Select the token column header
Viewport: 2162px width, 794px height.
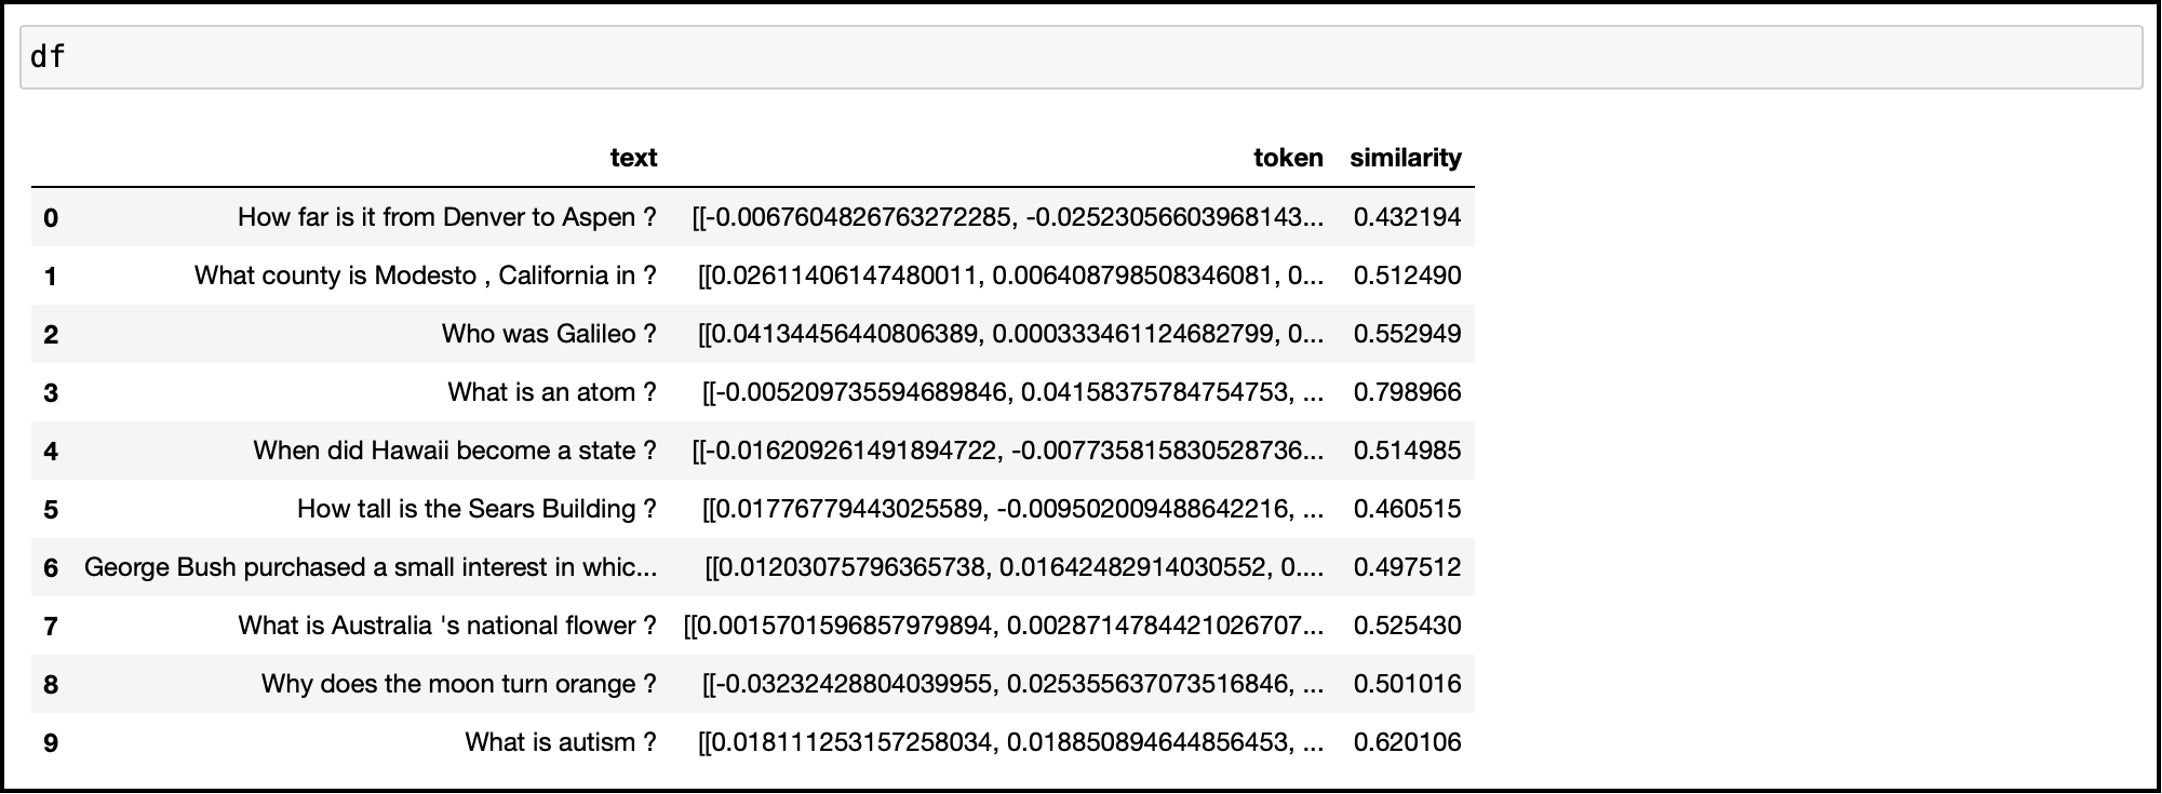[x=1288, y=158]
